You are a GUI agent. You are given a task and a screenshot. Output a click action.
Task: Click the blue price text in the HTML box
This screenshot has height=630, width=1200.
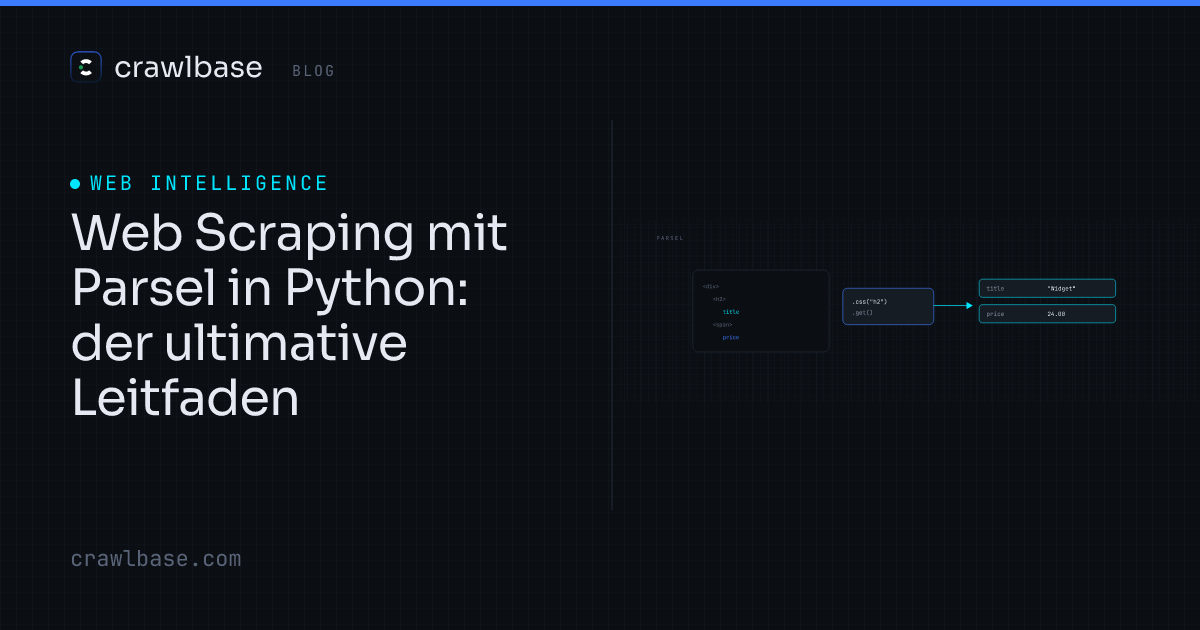731,338
